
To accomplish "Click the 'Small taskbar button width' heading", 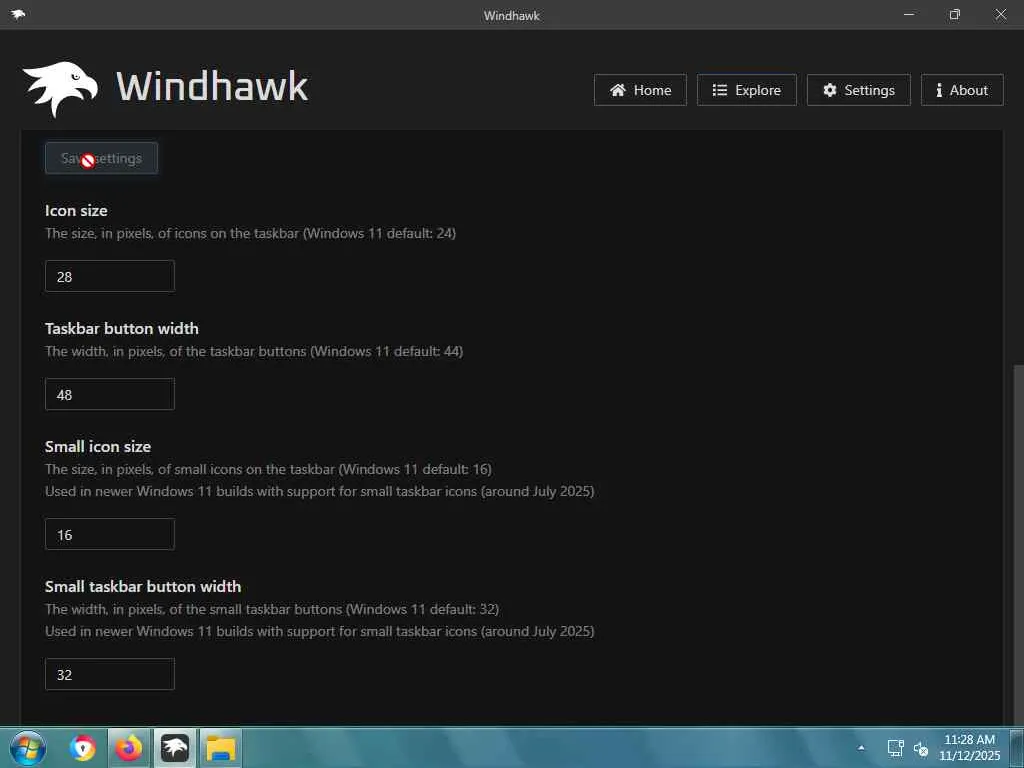I will click(x=143, y=586).
